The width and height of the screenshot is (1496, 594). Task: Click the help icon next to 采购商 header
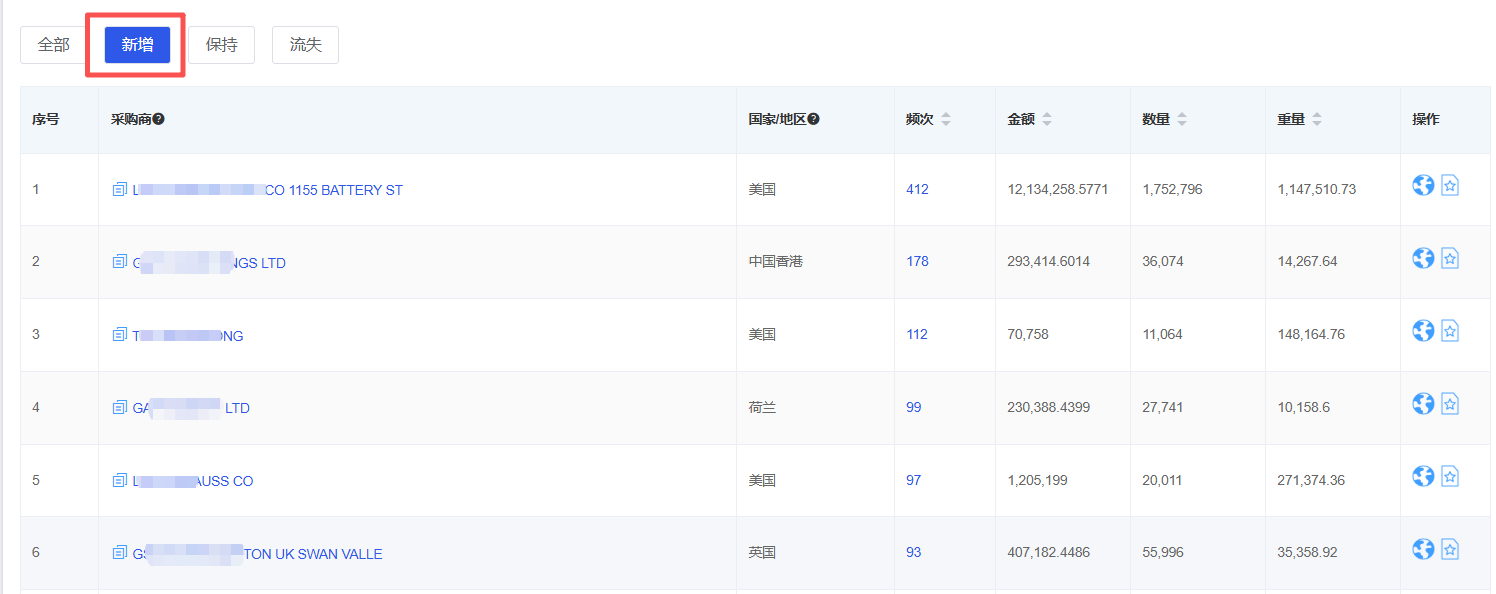coord(159,119)
